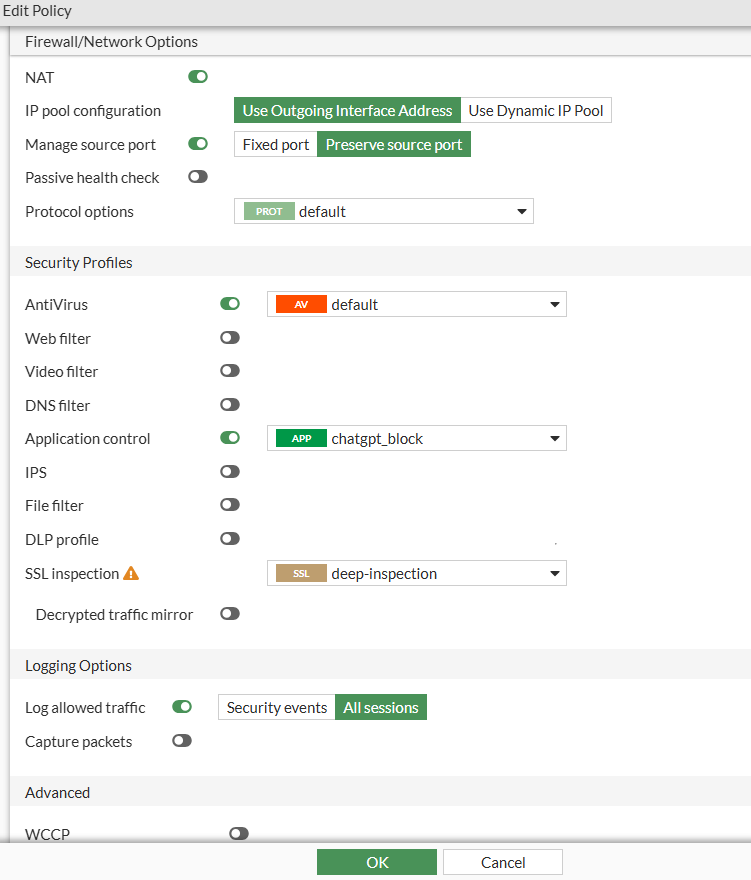
Task: Click the PROT protocol options badge
Action: (269, 212)
